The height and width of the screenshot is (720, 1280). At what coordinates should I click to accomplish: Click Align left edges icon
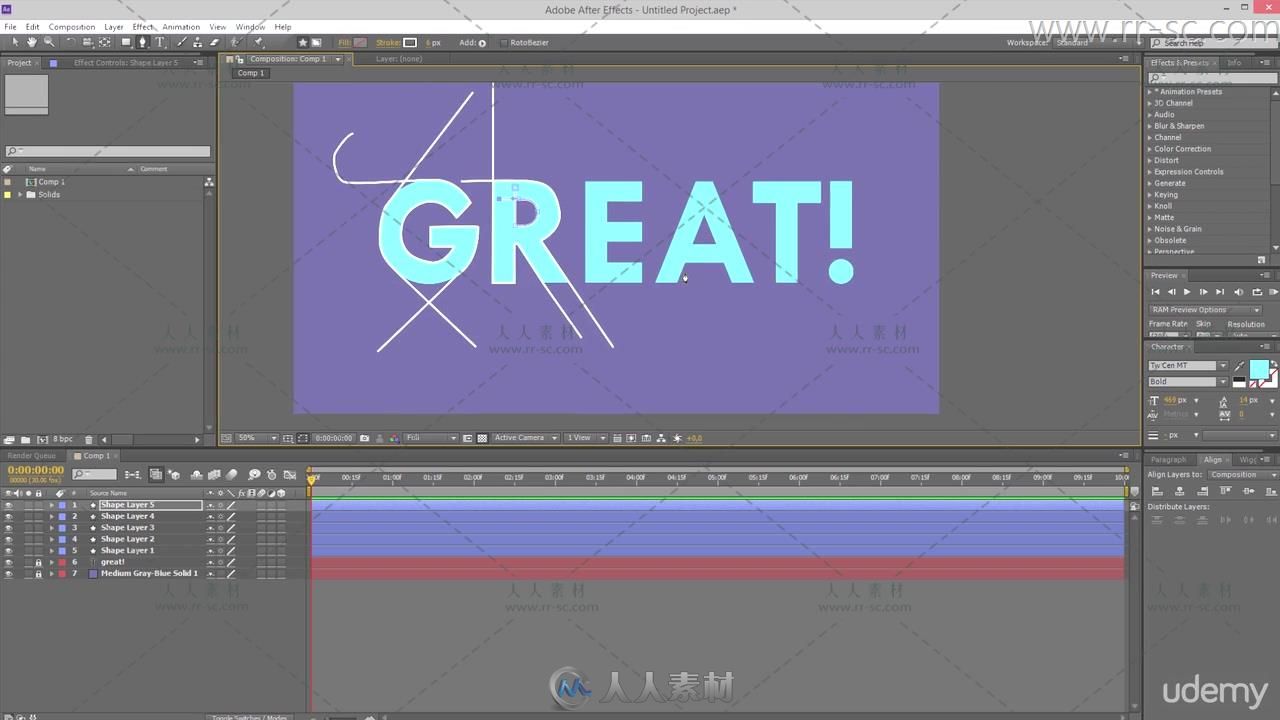click(x=1157, y=491)
